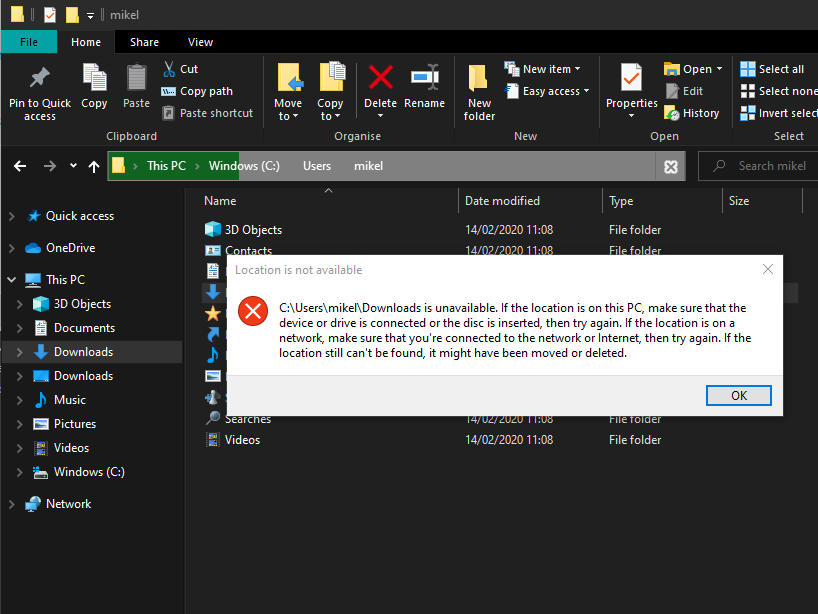Image resolution: width=818 pixels, height=614 pixels.
Task: Click Copy path in ribbon
Action: pyautogui.click(x=197, y=91)
